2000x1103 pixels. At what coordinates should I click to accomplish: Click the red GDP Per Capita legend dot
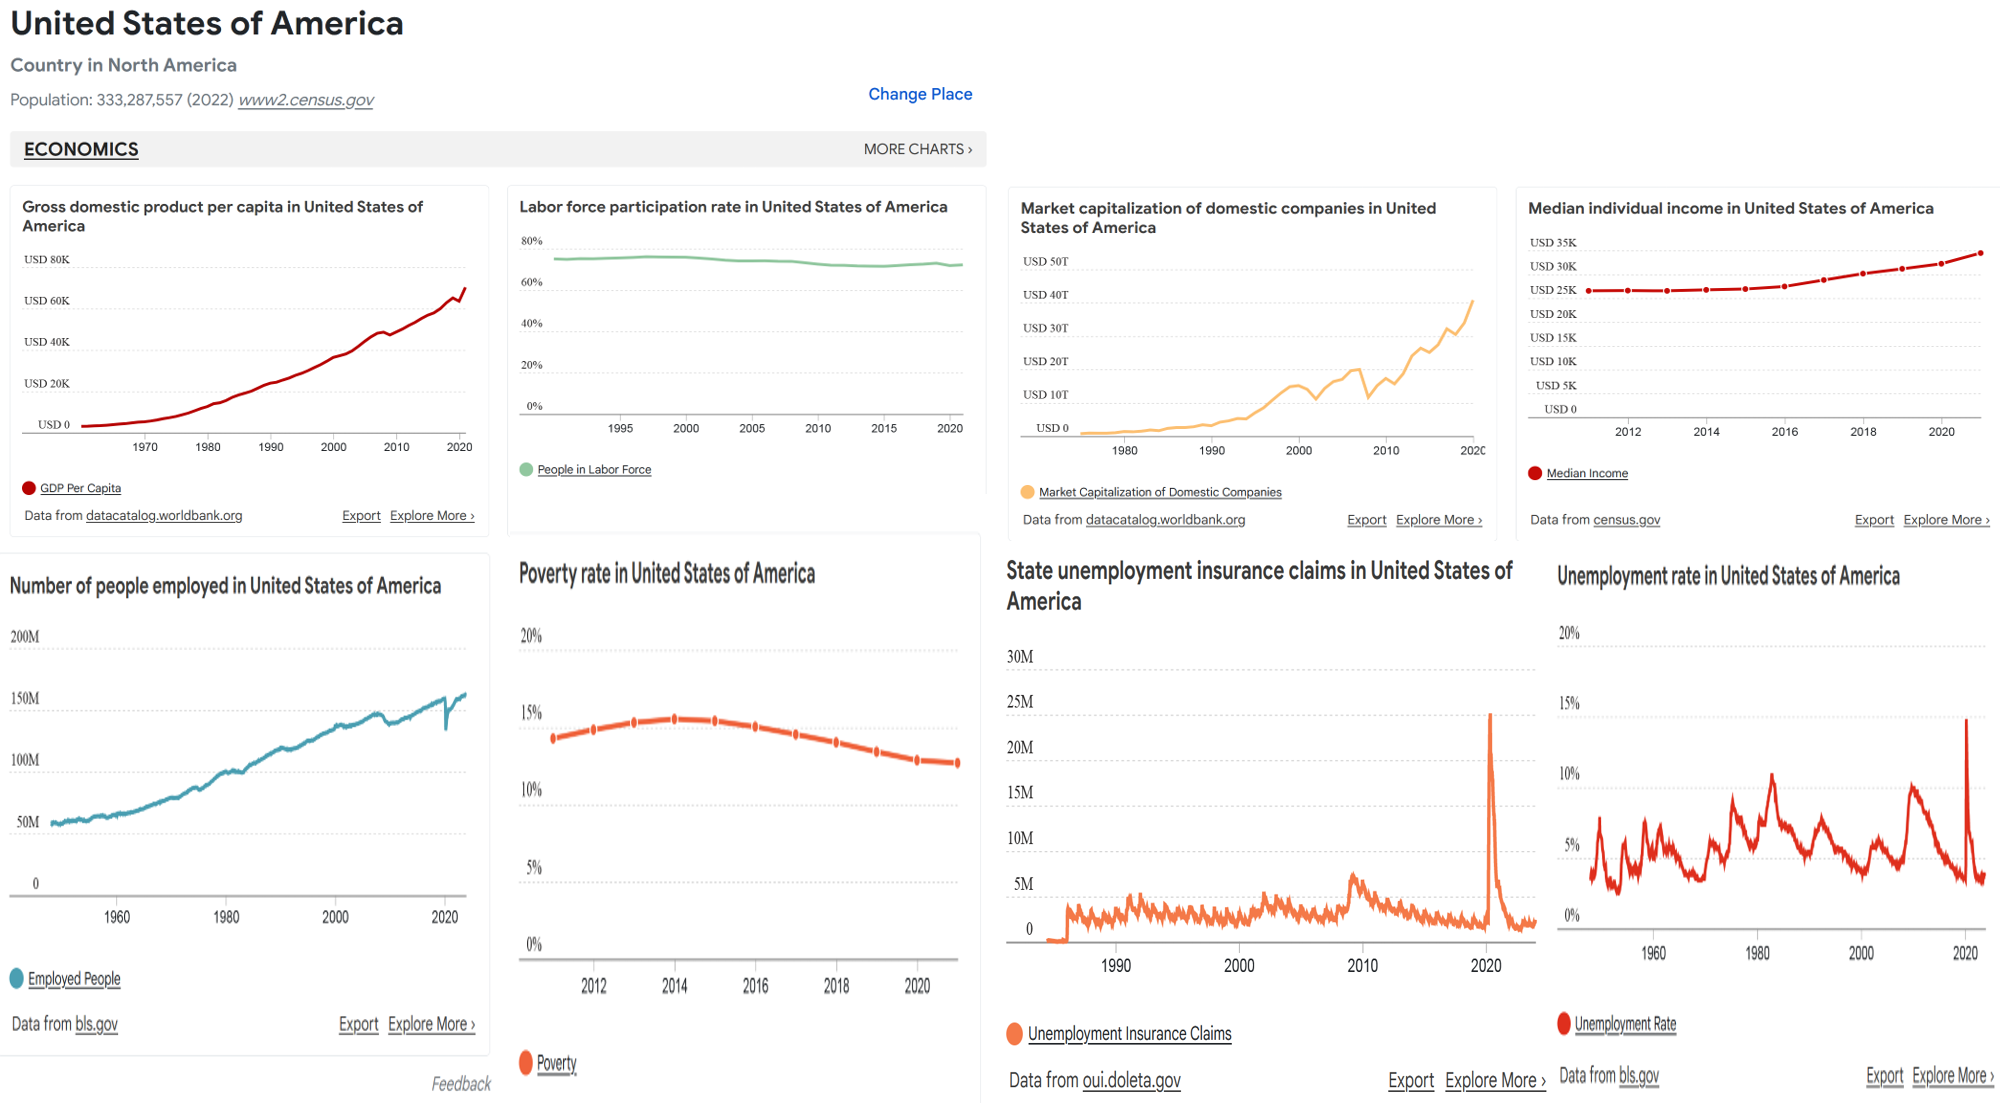pyautogui.click(x=29, y=488)
